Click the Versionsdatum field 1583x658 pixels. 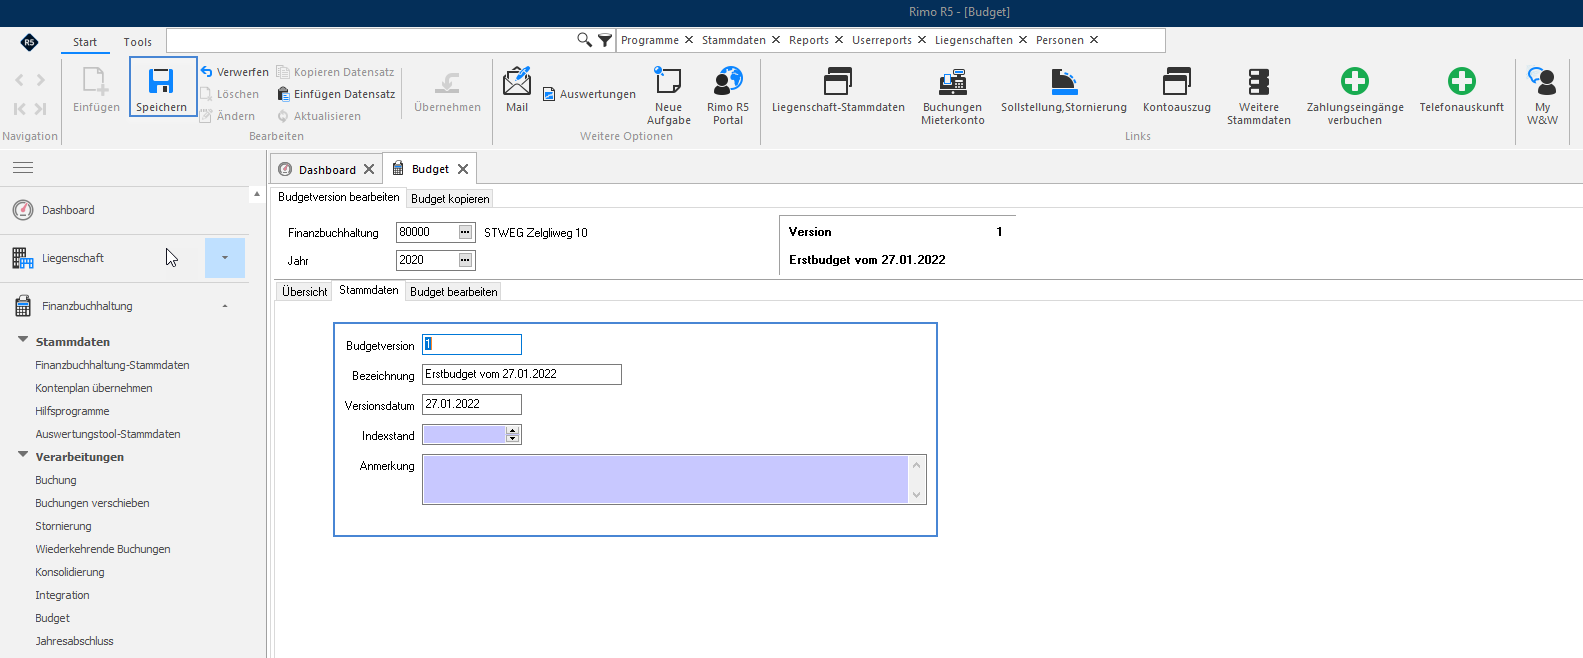pyautogui.click(x=472, y=404)
